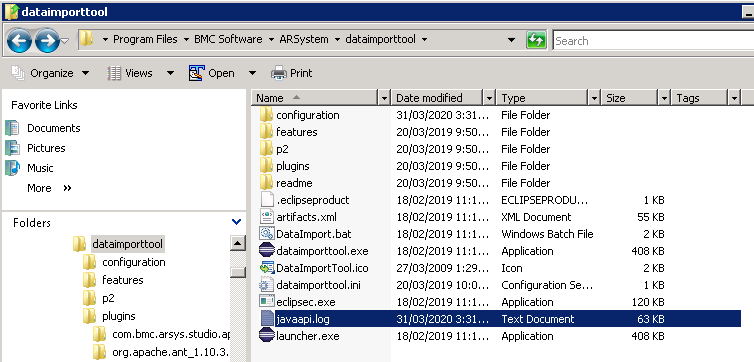This screenshot has width=754, height=362.
Task: Collapse the Folders pane chevron
Action: (236, 222)
